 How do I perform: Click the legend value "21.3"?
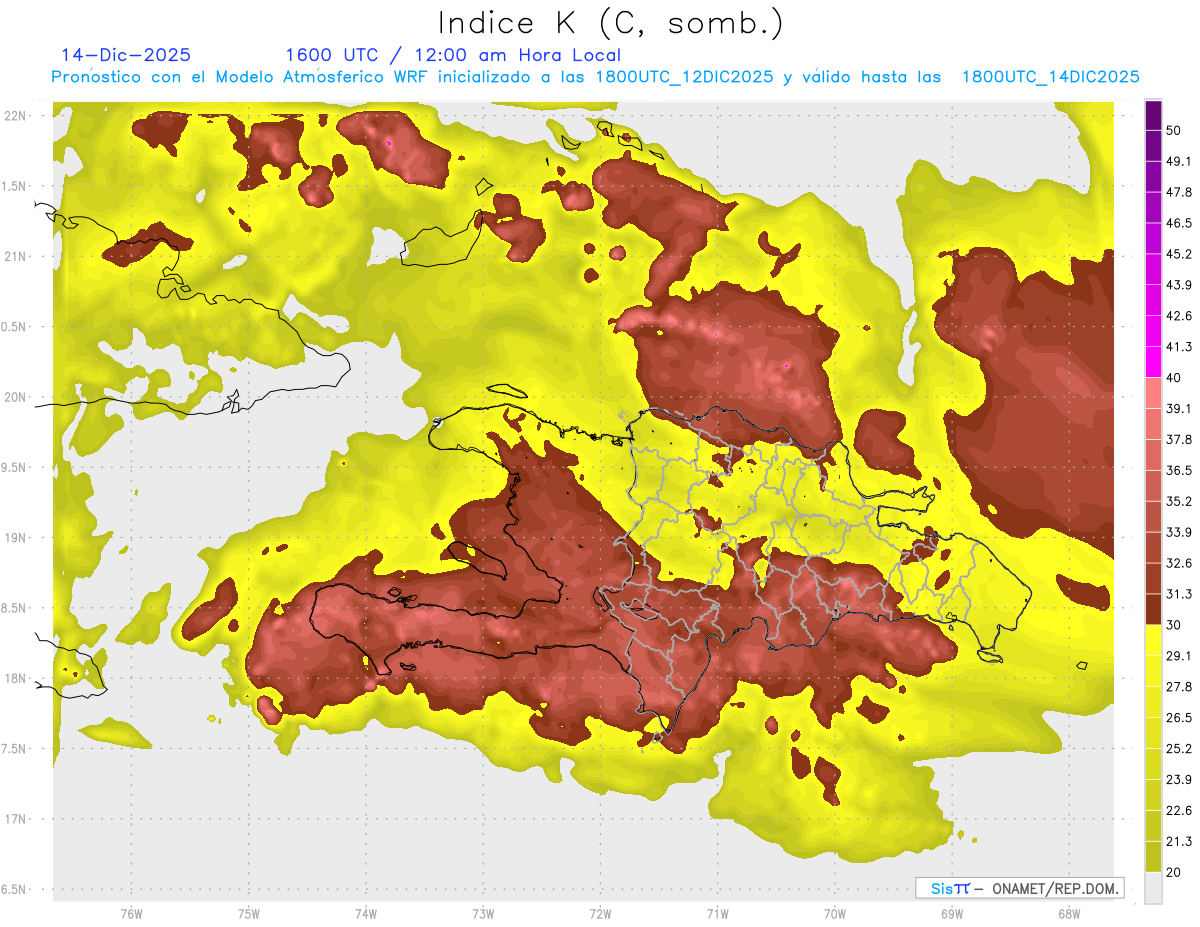point(1178,841)
